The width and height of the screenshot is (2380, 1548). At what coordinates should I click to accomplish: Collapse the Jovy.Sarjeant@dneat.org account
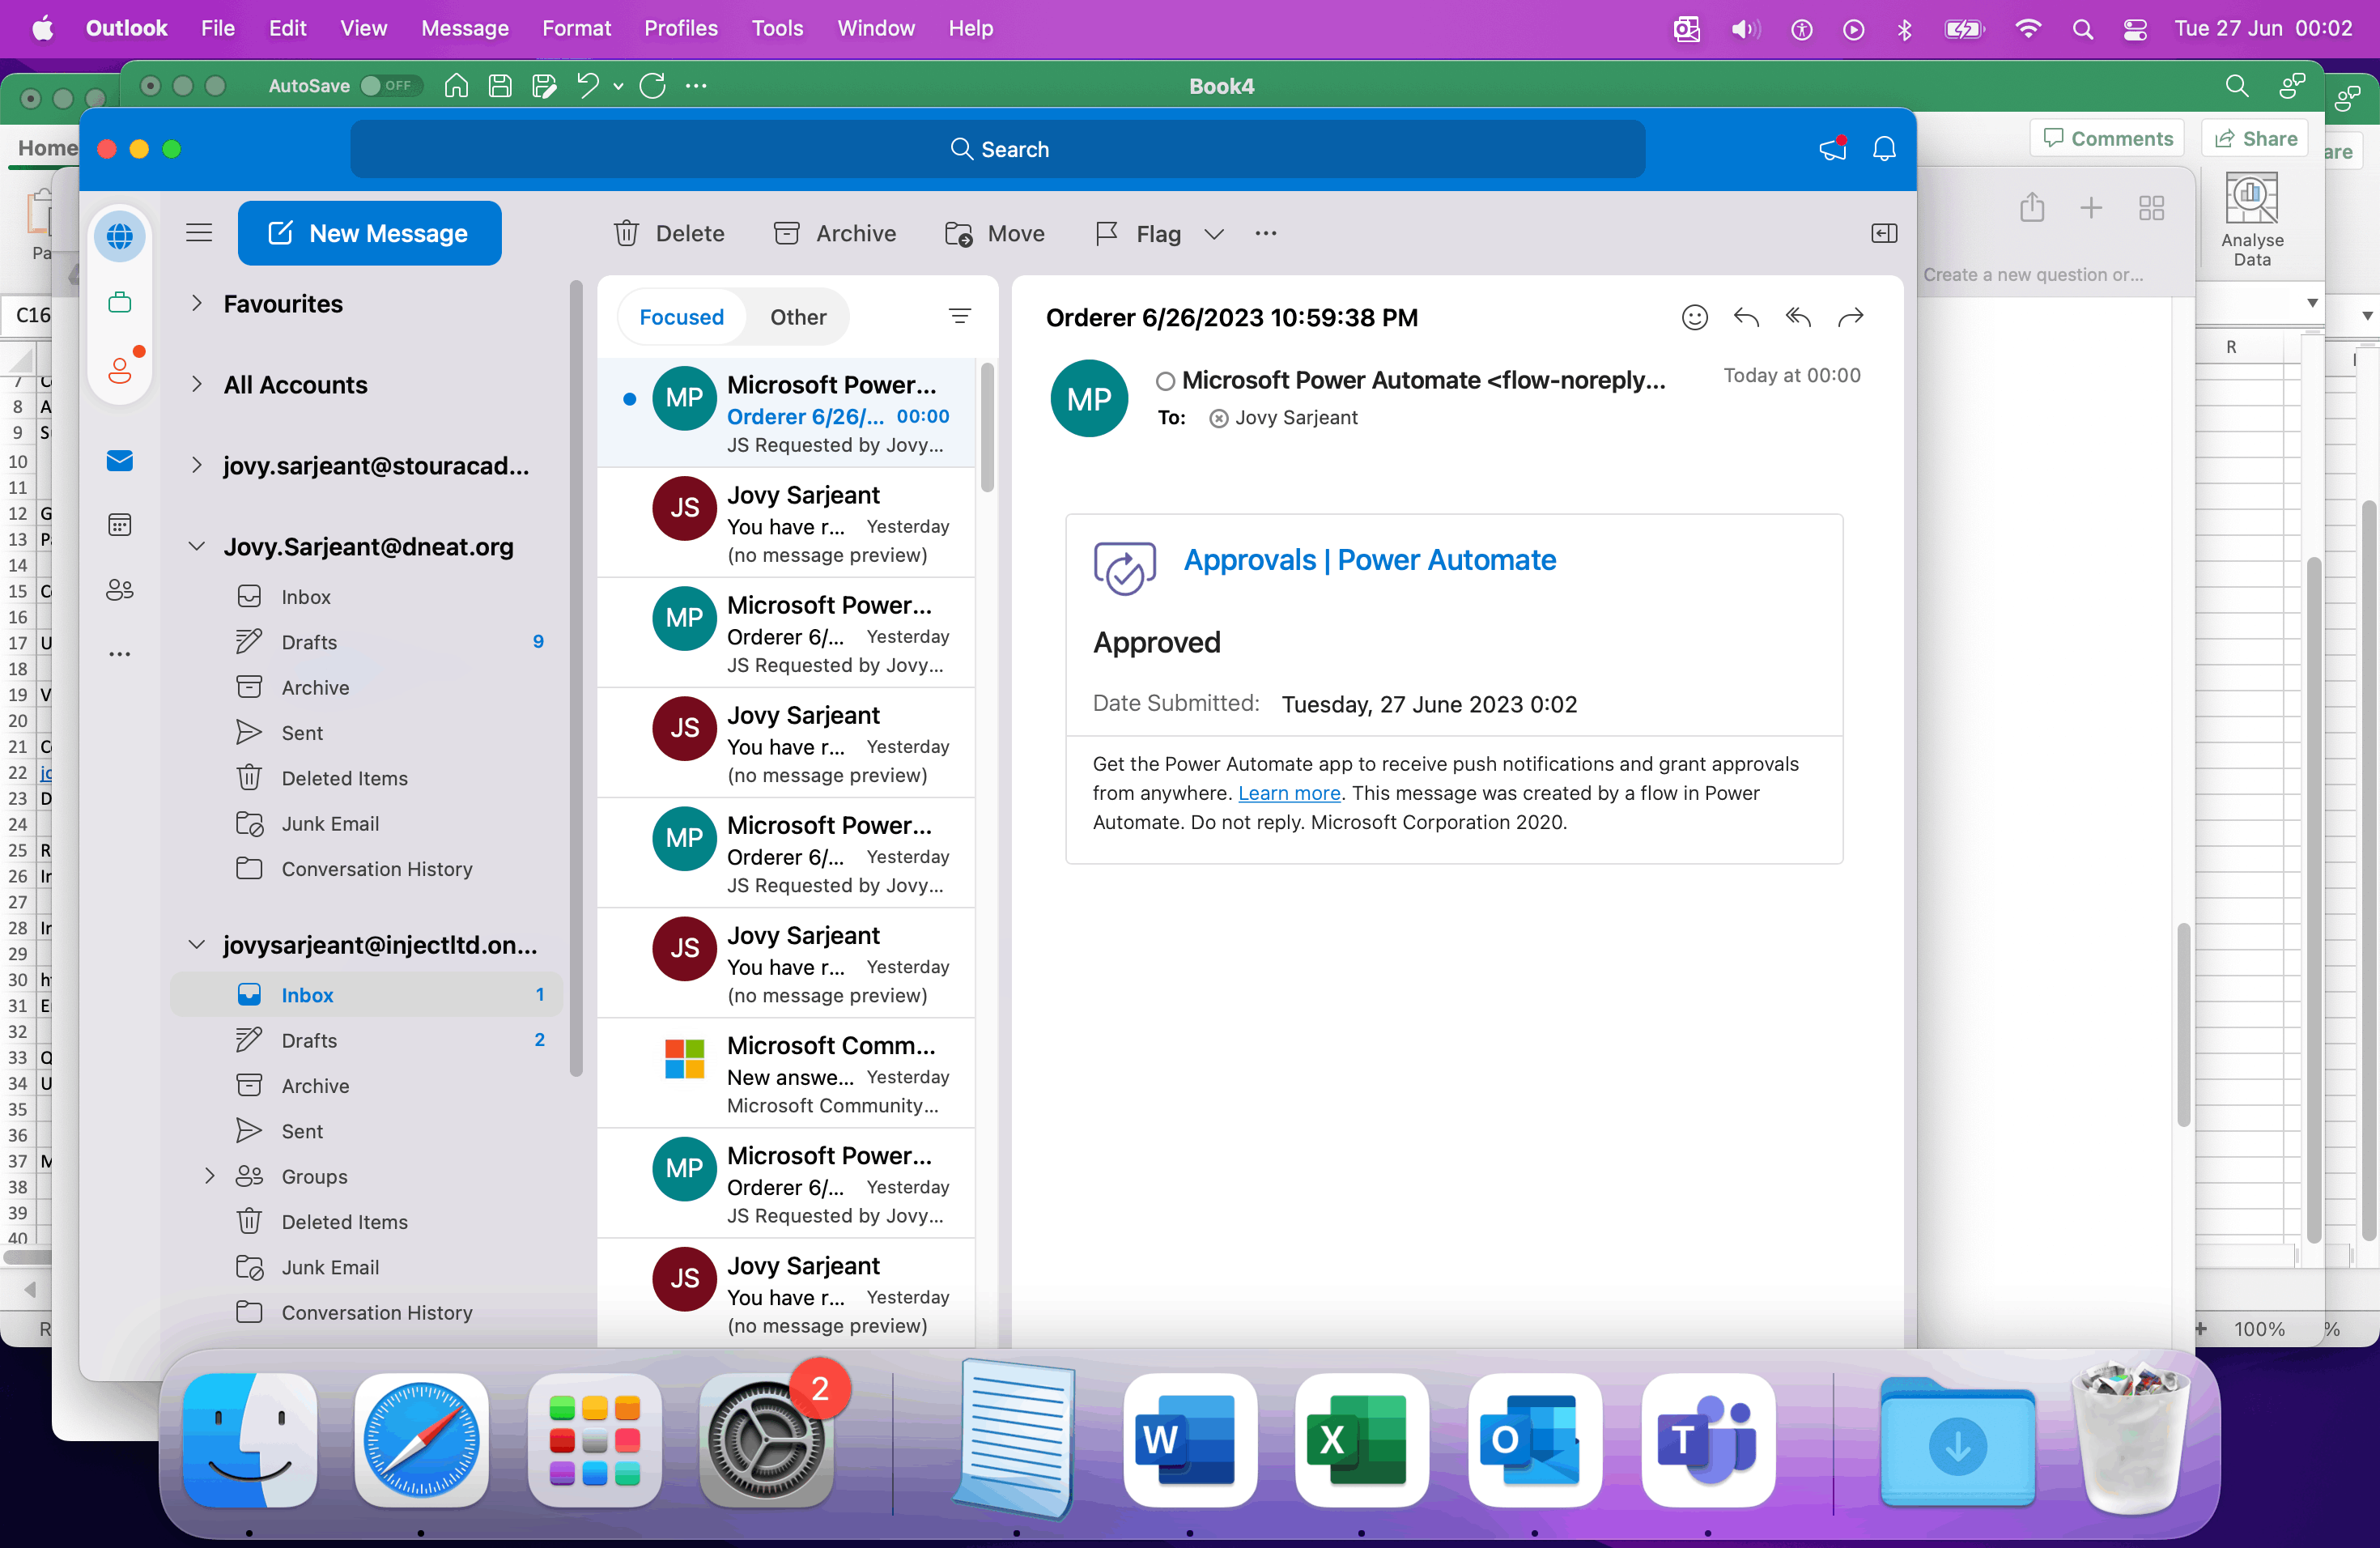click(197, 546)
